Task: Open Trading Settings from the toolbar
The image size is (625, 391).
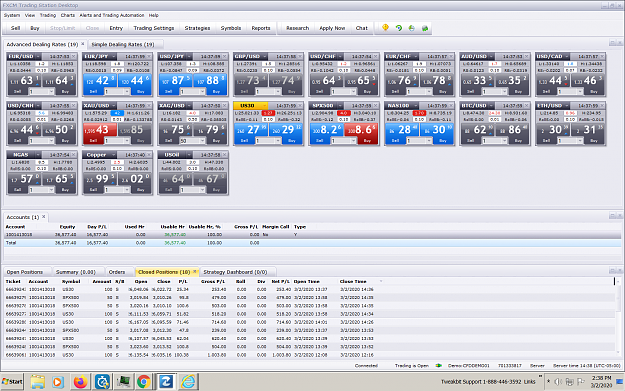Action: (154, 28)
